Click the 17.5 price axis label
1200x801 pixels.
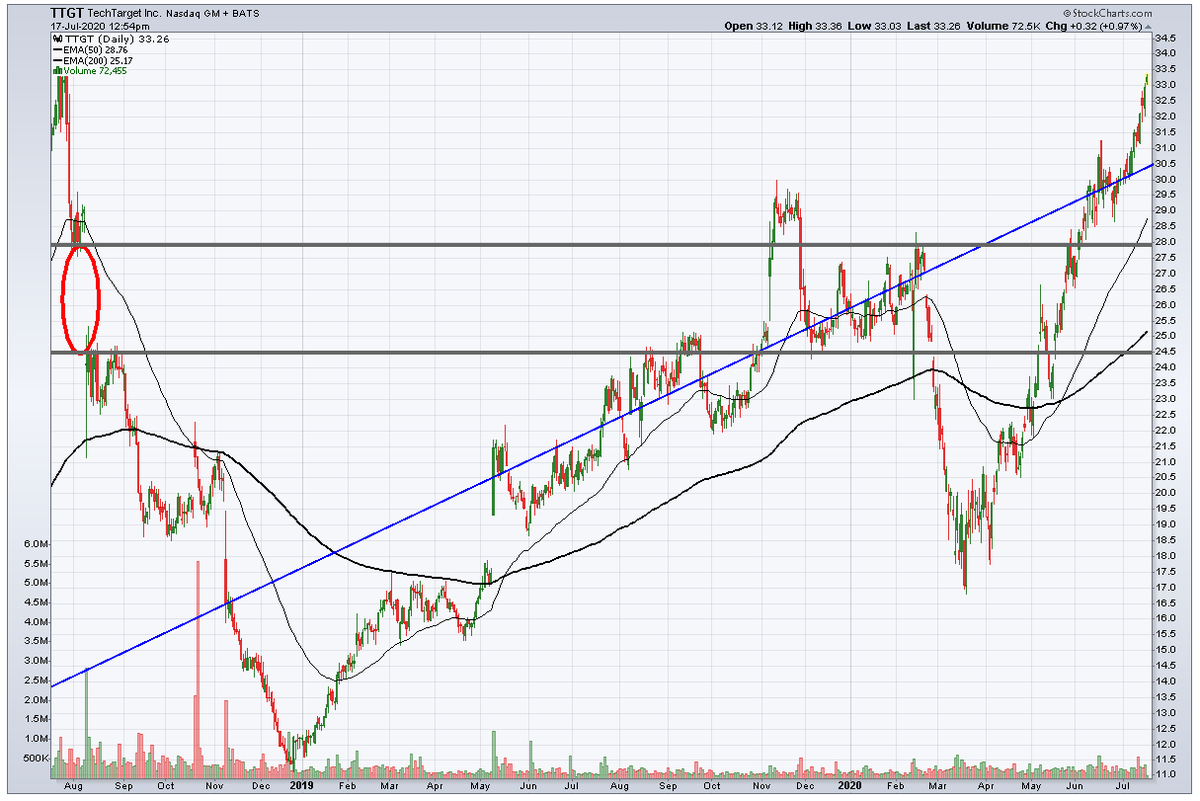[1166, 571]
